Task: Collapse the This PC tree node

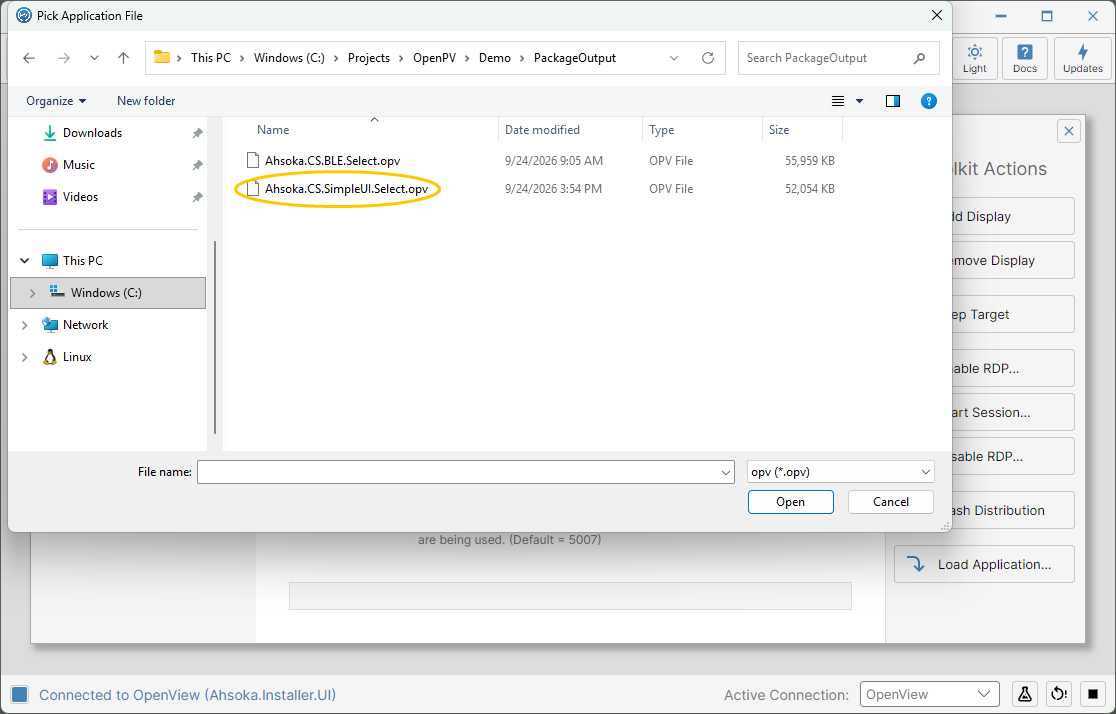Action: (x=24, y=261)
